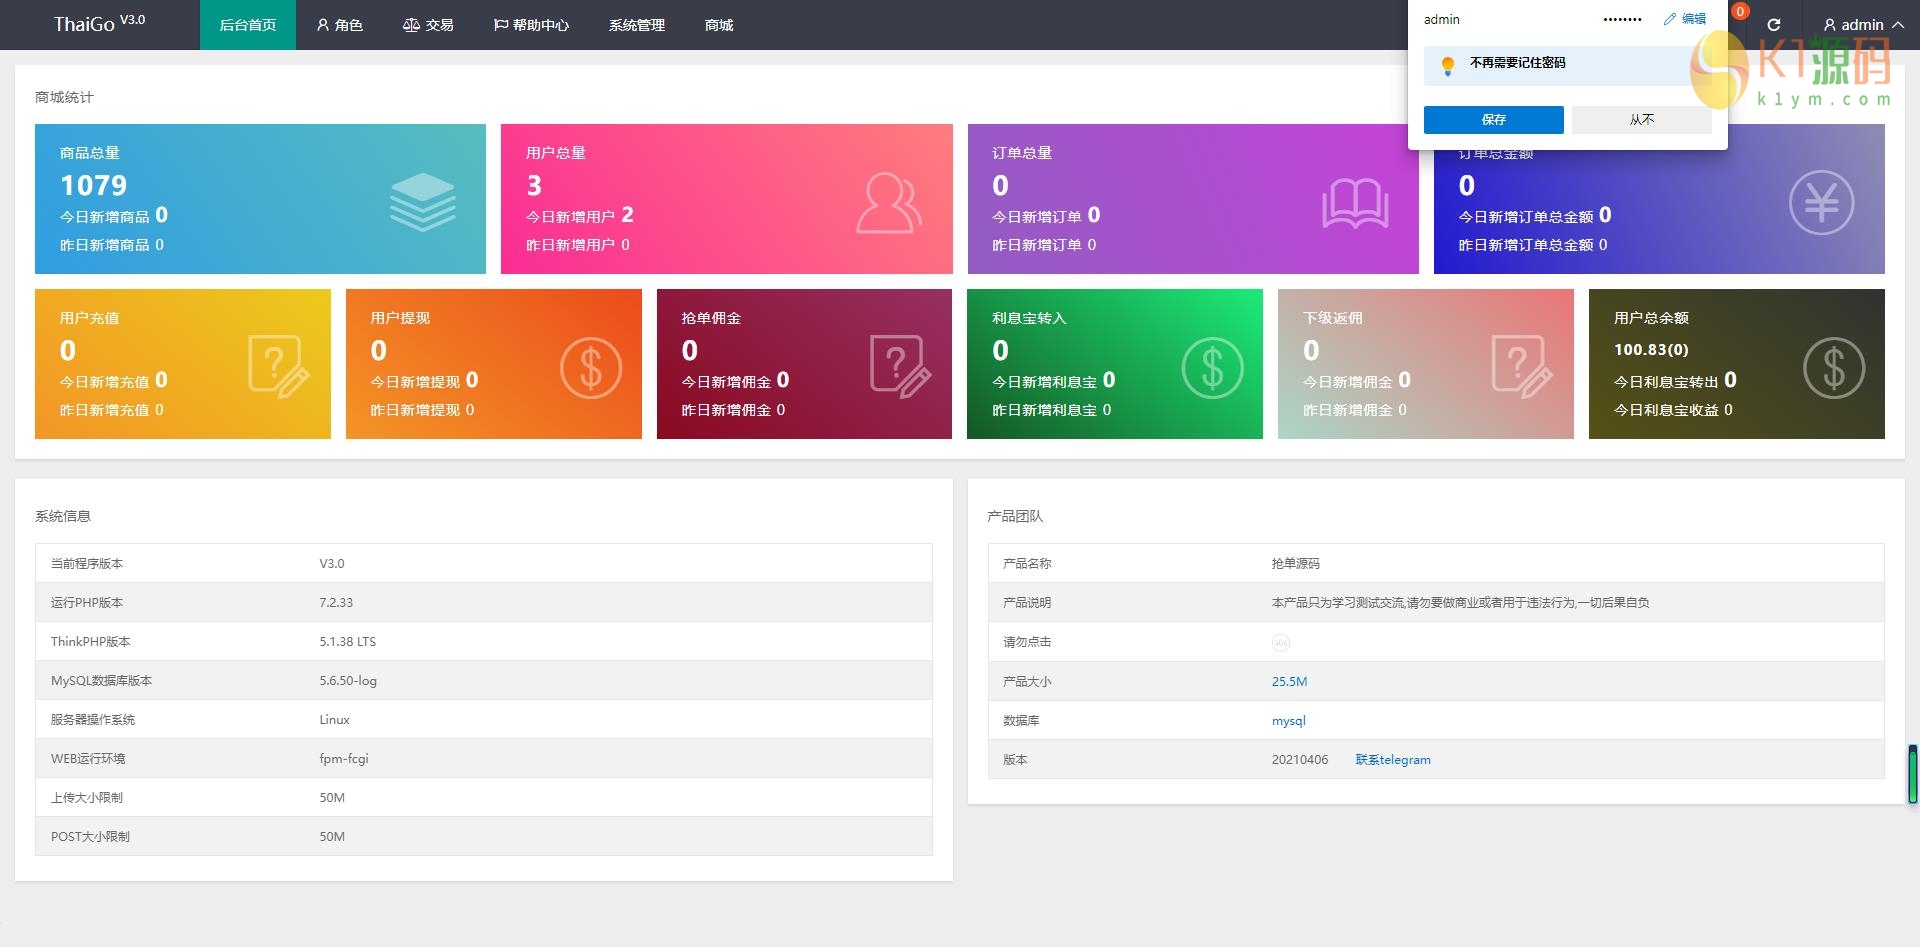
Task: Click the dollar icon on 用户提现 card
Action: pos(590,368)
